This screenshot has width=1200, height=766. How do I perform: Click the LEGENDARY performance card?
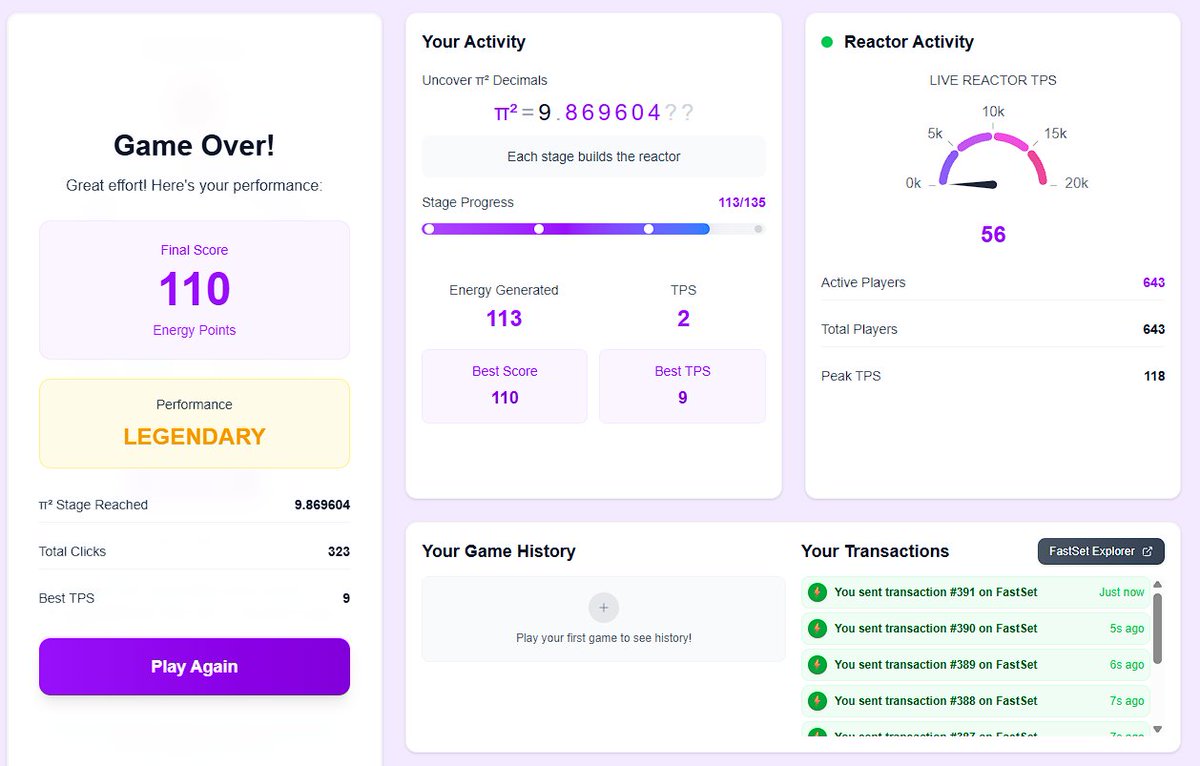pos(194,423)
